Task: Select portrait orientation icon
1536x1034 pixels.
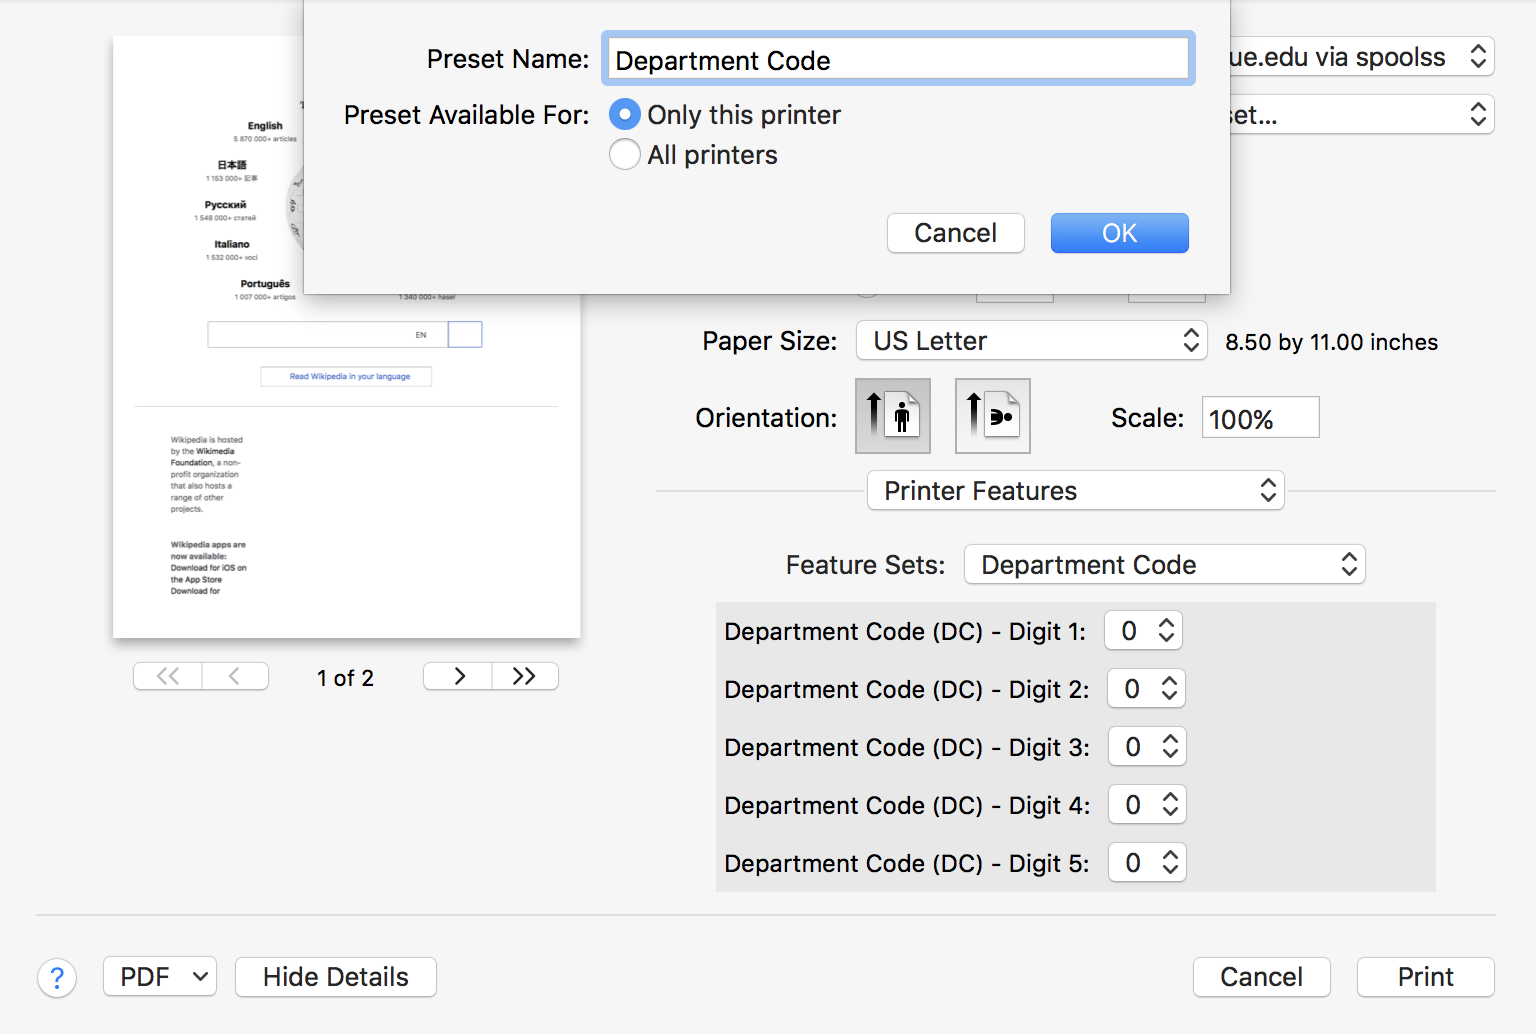Action: (x=892, y=416)
